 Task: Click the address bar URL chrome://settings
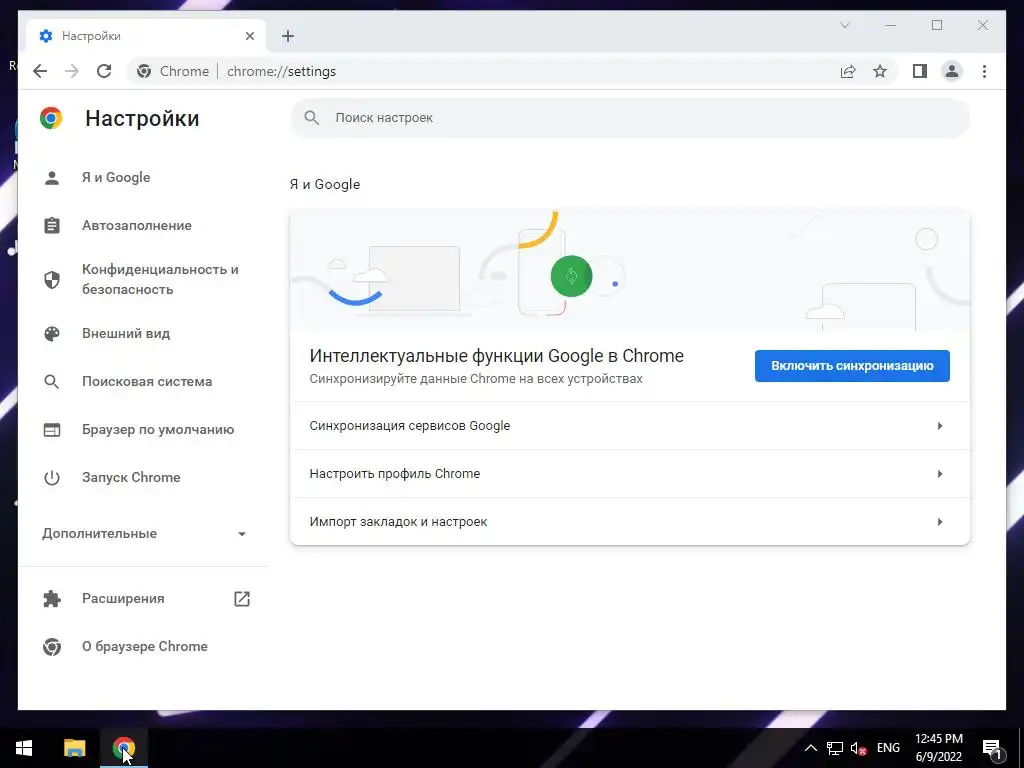(x=281, y=71)
